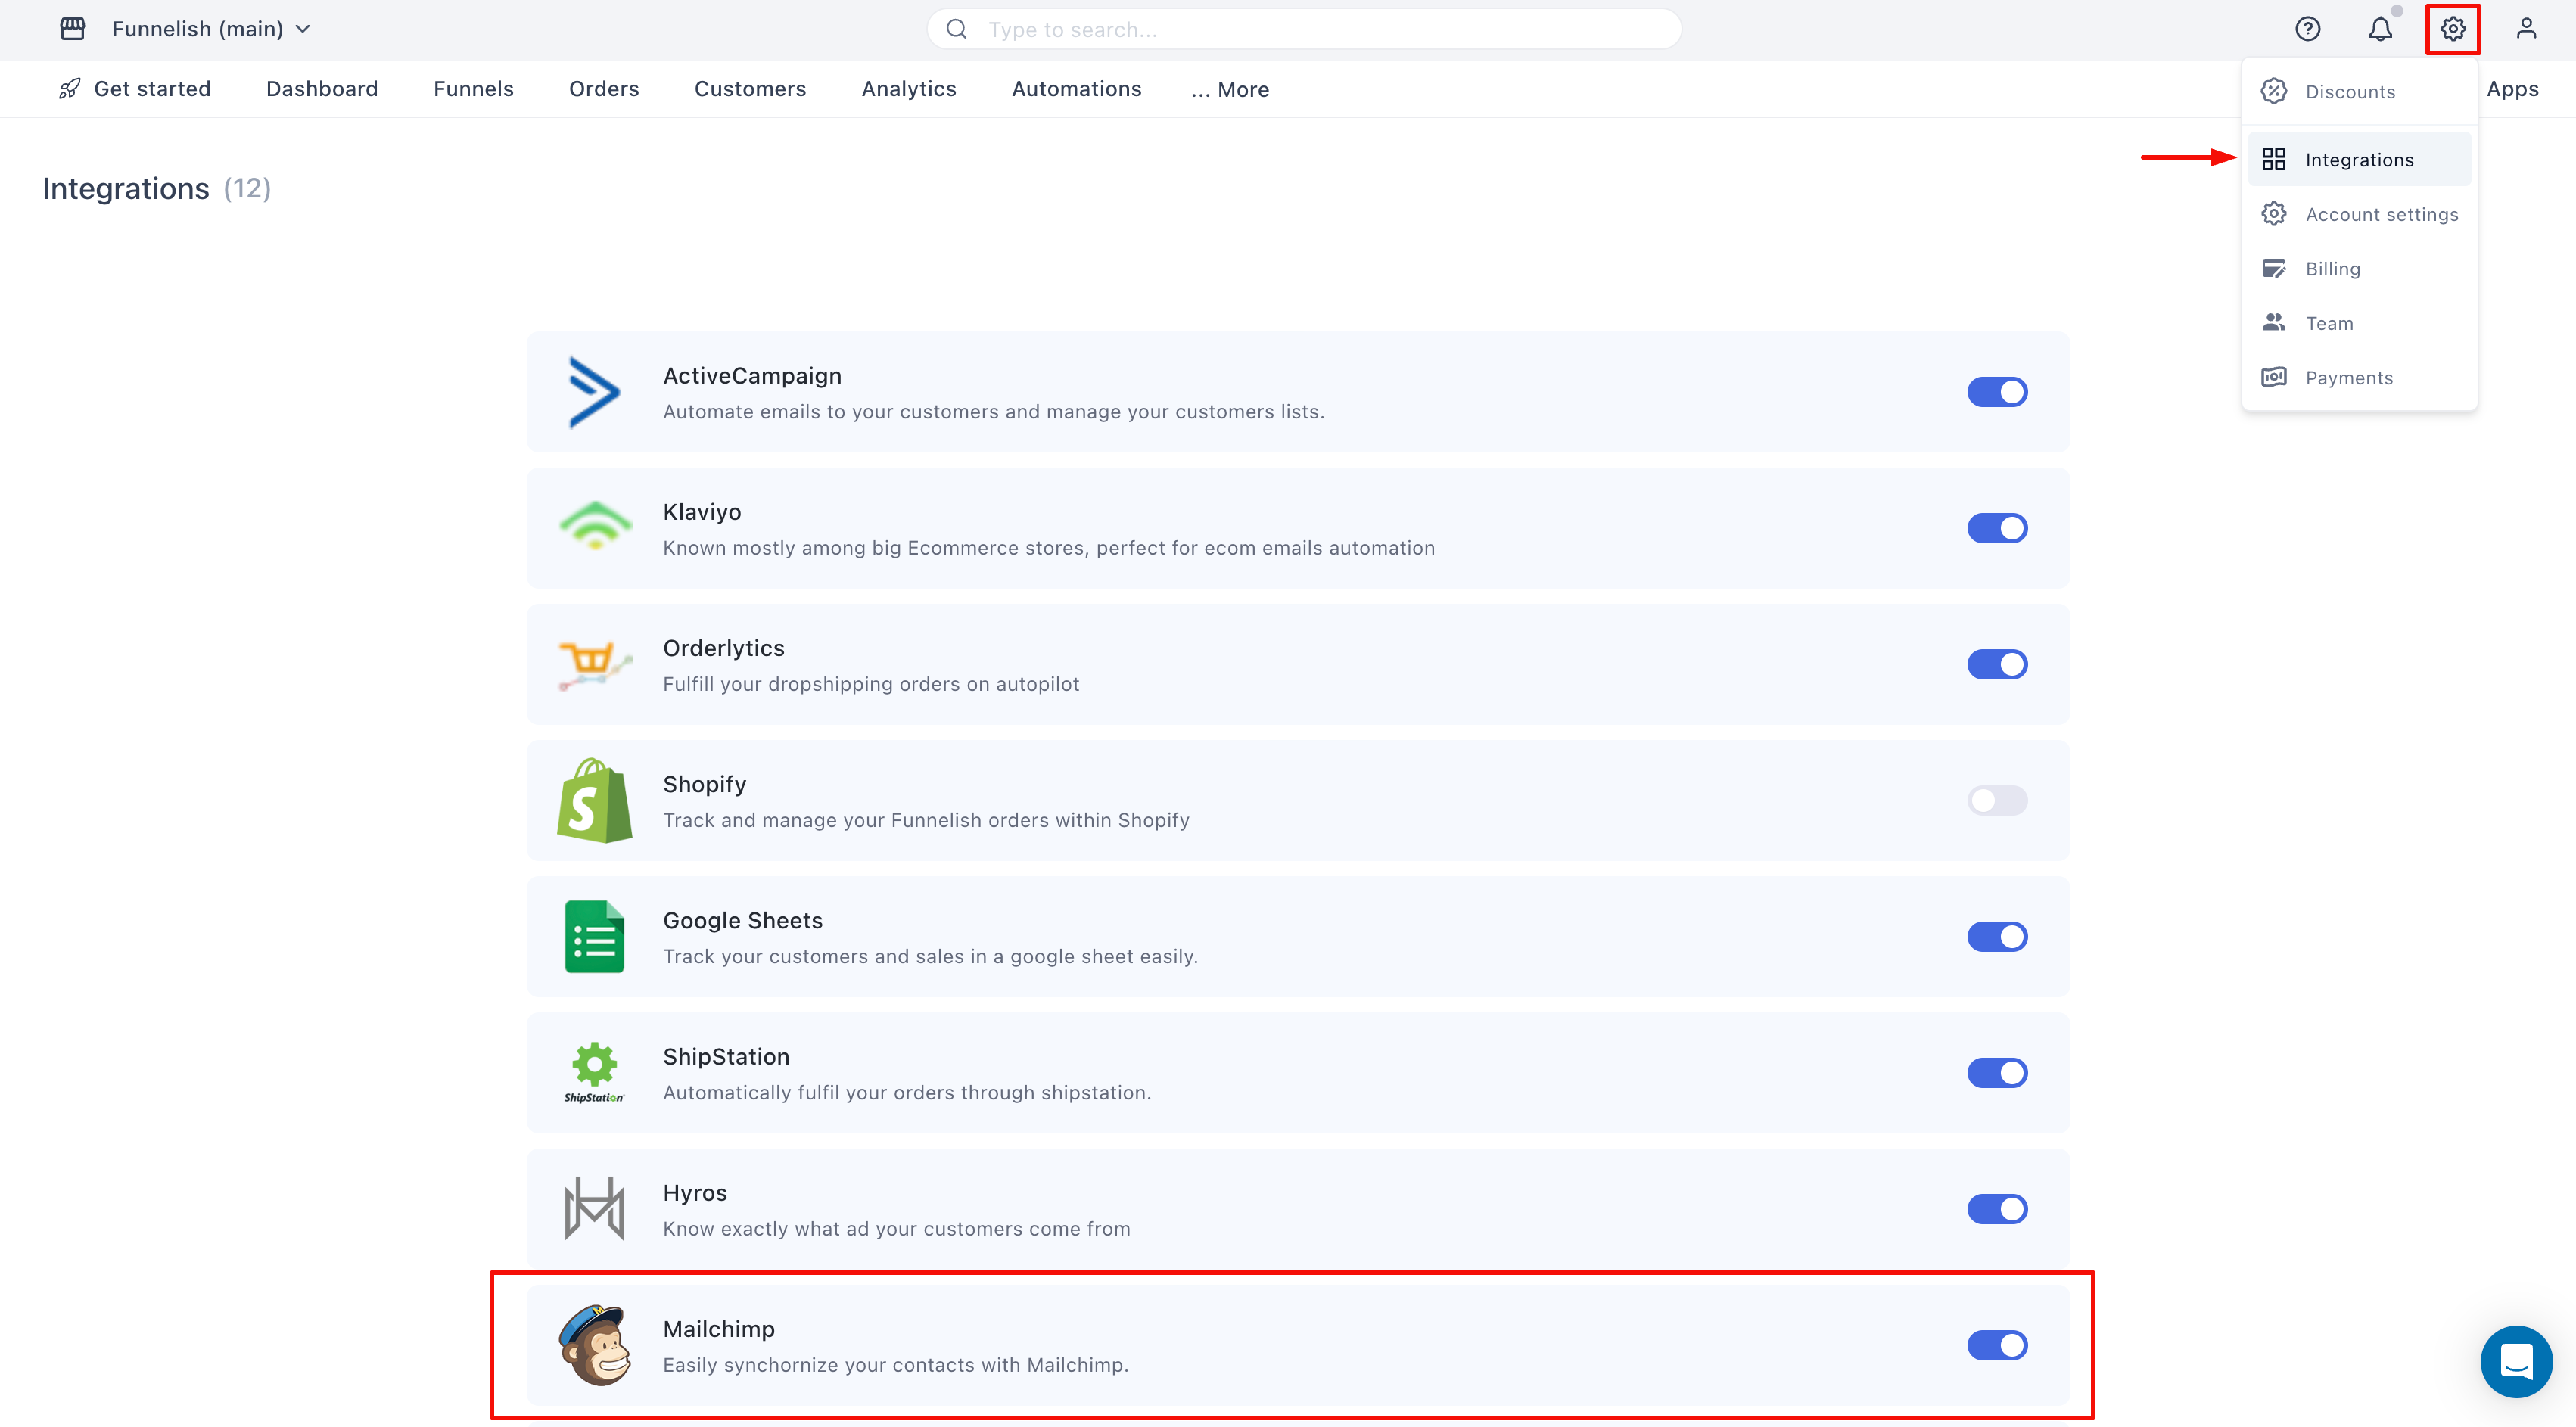Open the help question mark icon

pyautogui.click(x=2307, y=29)
